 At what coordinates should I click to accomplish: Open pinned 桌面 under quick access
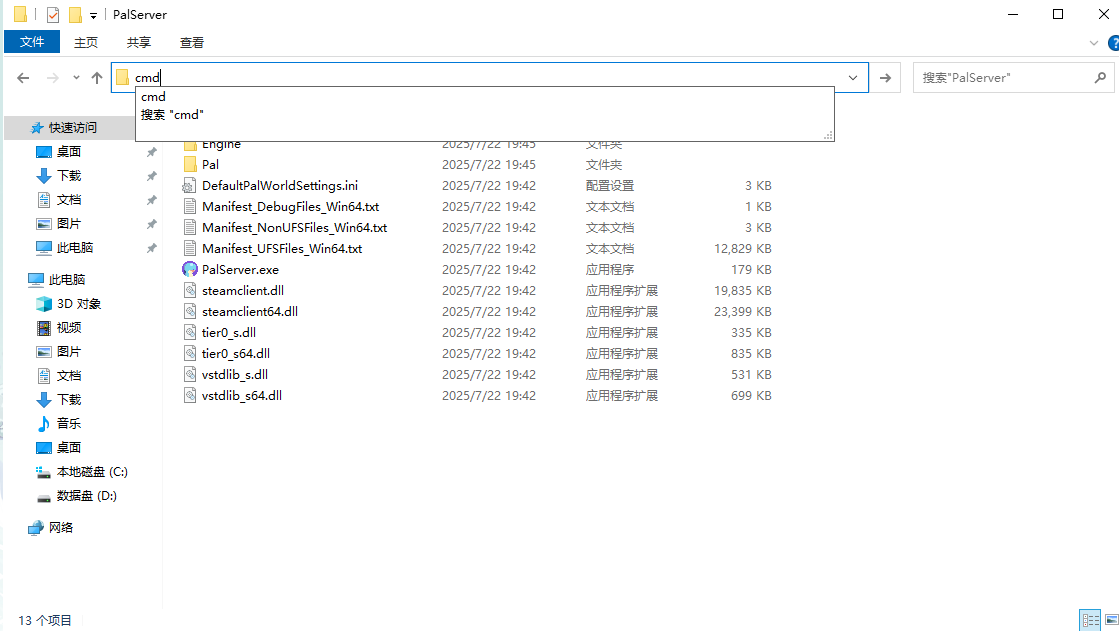click(x=69, y=151)
